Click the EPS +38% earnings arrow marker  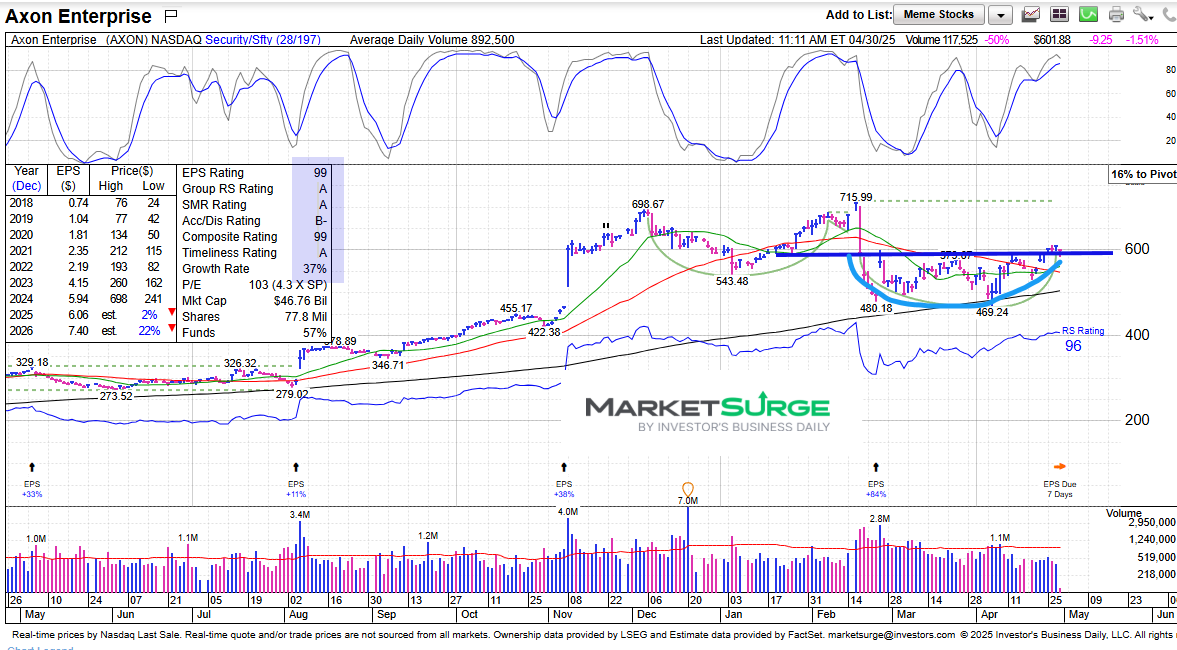(x=564, y=468)
